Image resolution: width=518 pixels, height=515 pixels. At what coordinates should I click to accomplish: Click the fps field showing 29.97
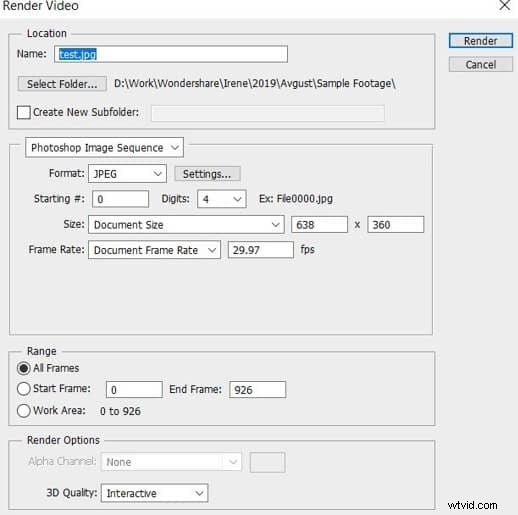pyautogui.click(x=261, y=250)
